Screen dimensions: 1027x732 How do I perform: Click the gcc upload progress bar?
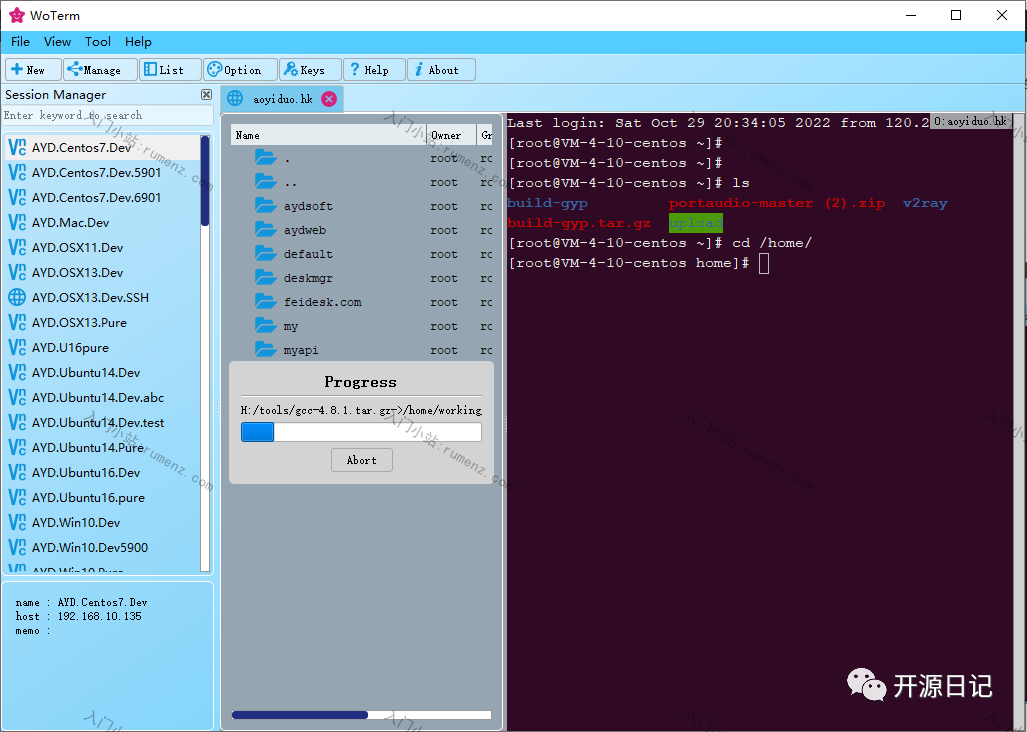361,432
